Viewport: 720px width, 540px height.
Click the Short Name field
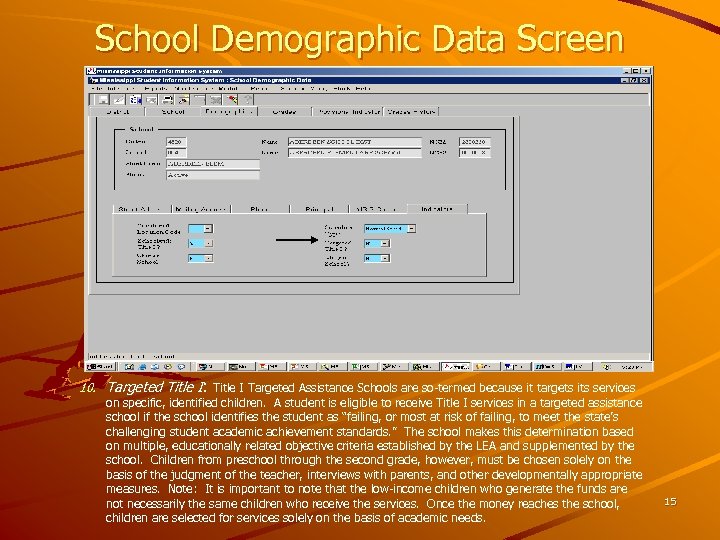tap(213, 164)
